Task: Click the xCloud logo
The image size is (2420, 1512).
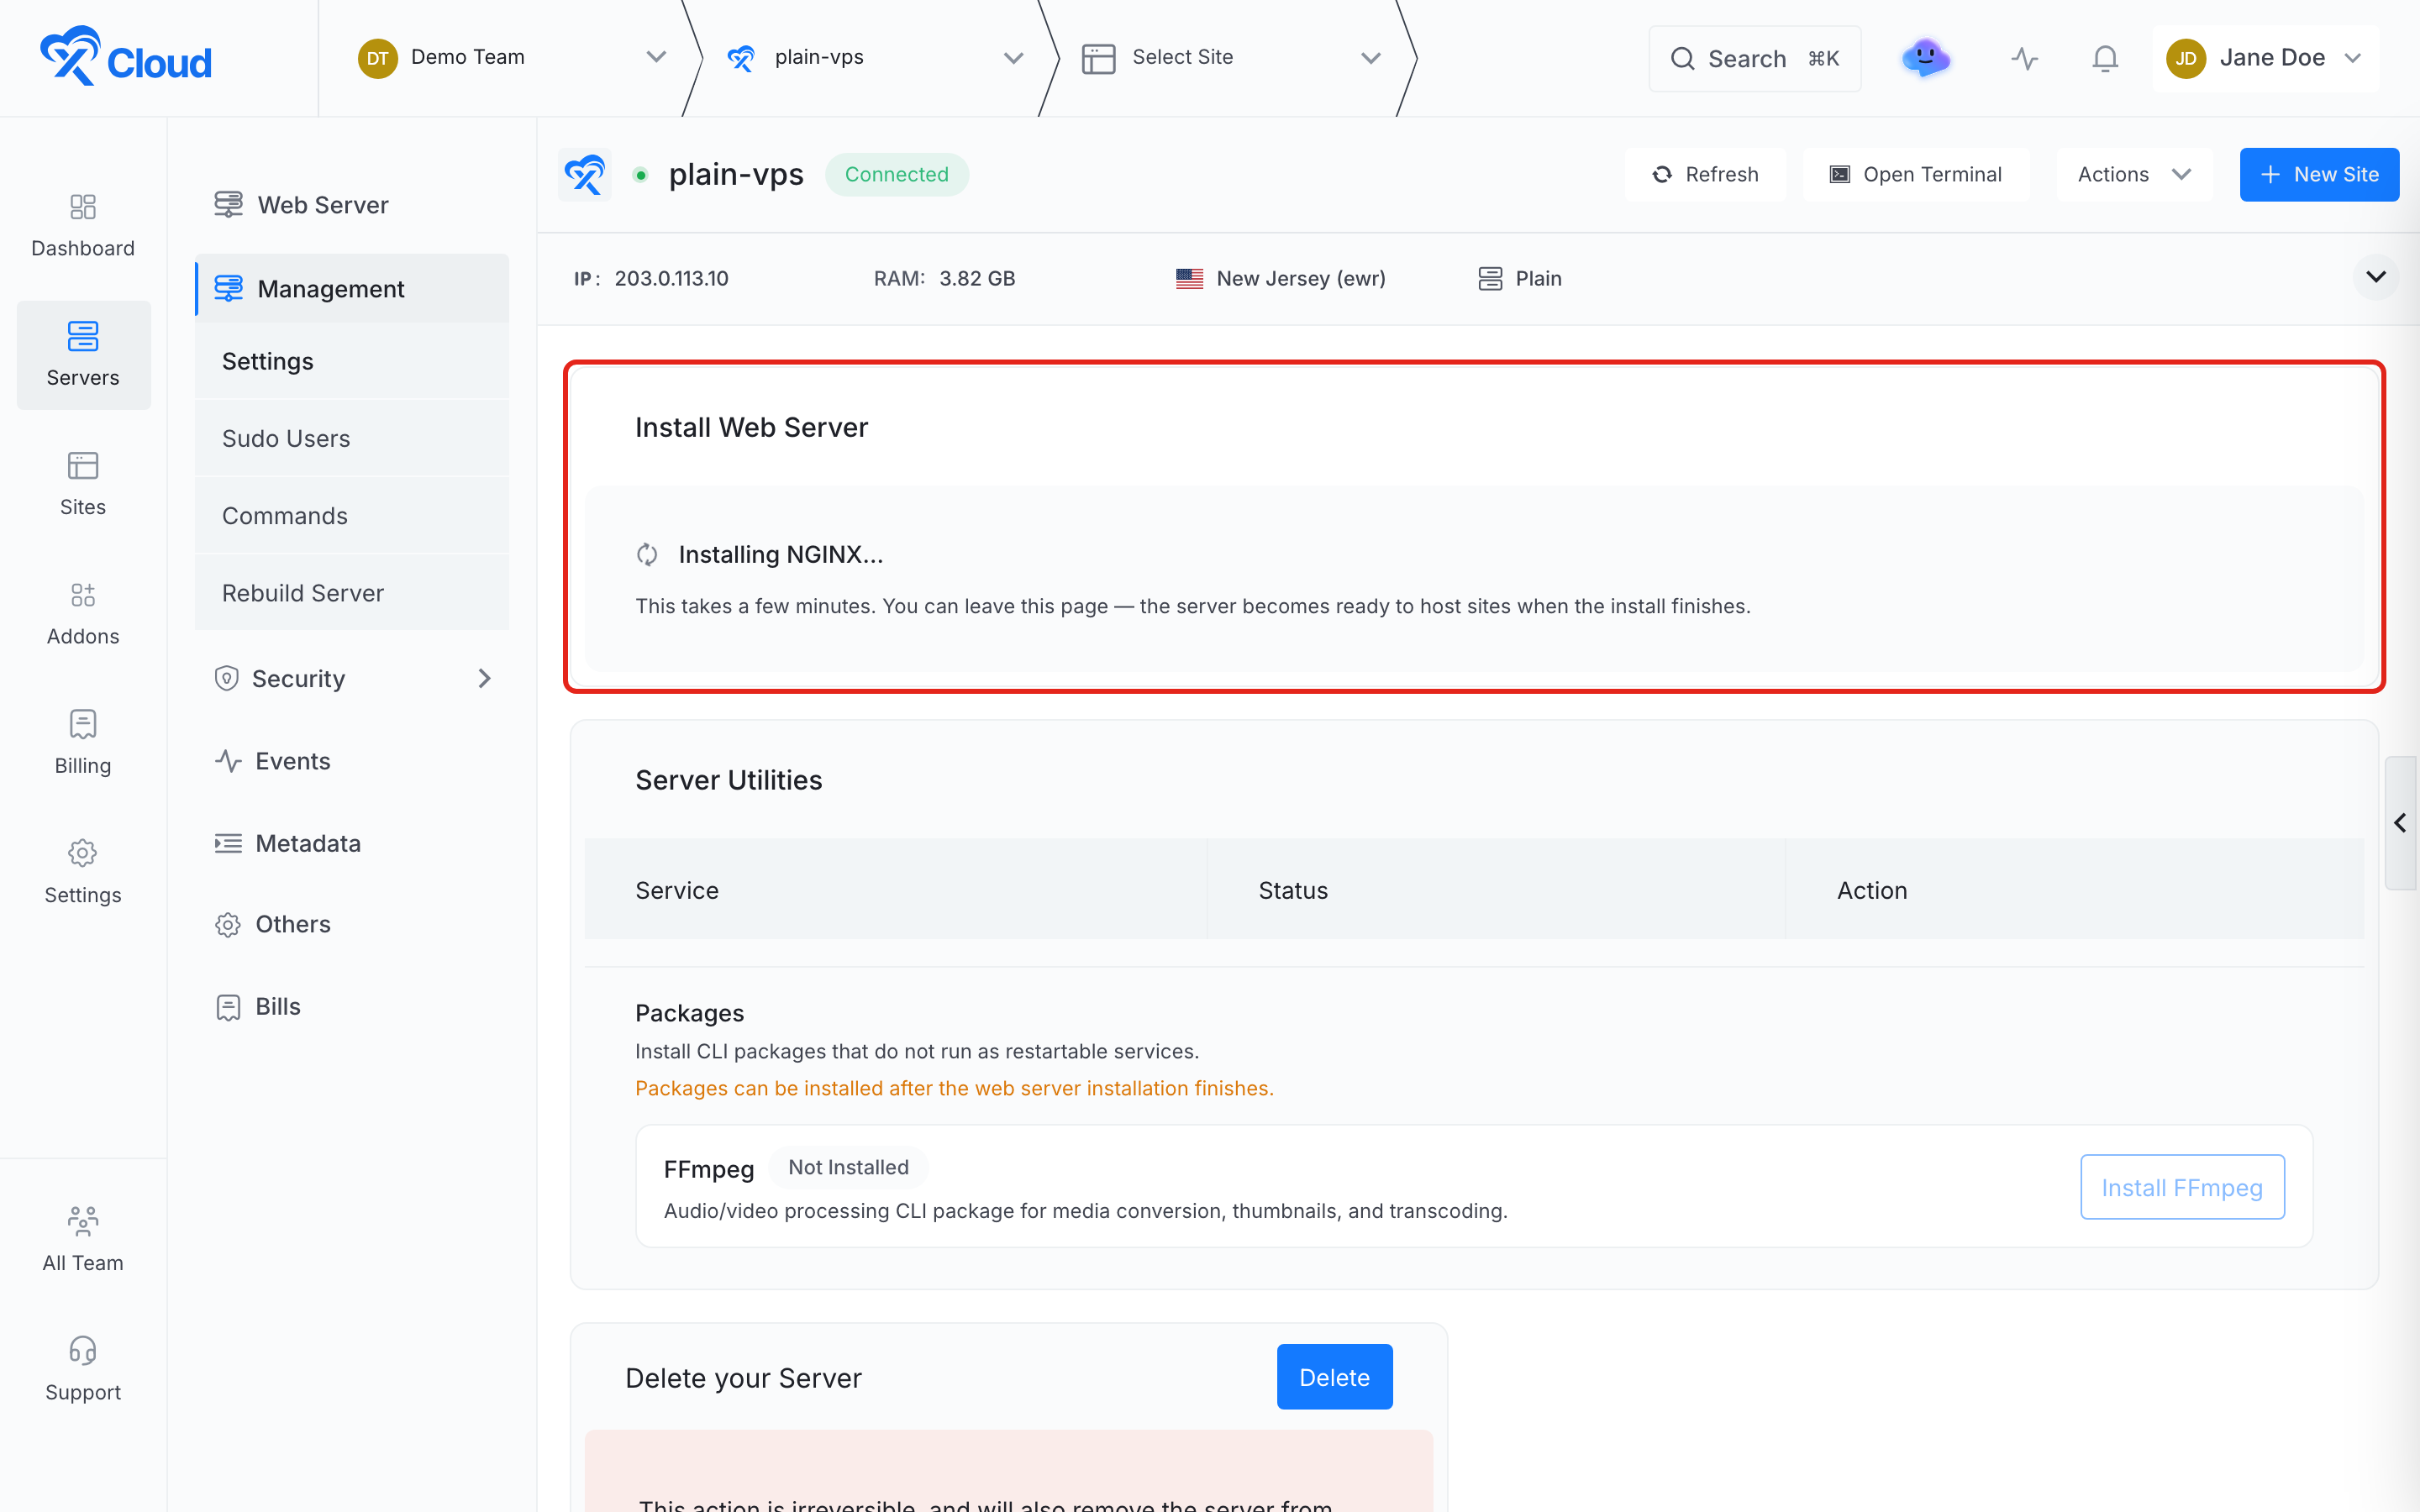Action: 126,57
